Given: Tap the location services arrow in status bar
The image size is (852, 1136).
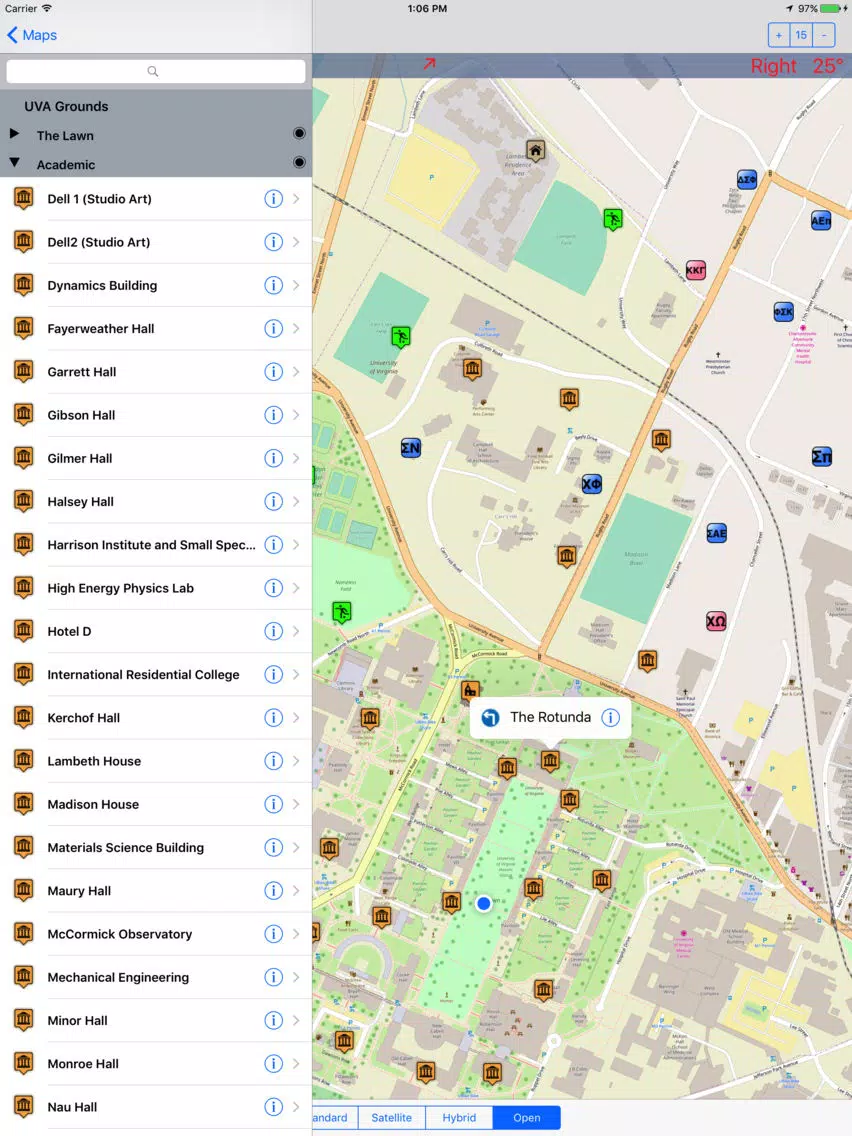Looking at the screenshot, I should click(x=789, y=9).
